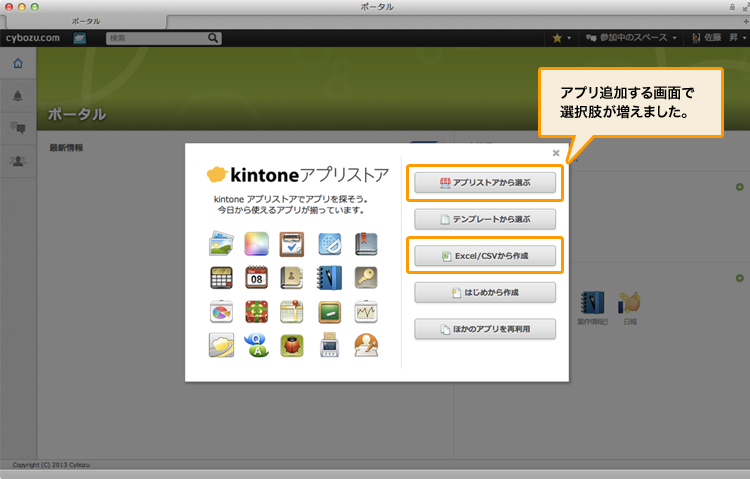Image resolution: width=750 pixels, height=479 pixels.
Task: Open the people icon in left sidebar
Action: click(17, 161)
